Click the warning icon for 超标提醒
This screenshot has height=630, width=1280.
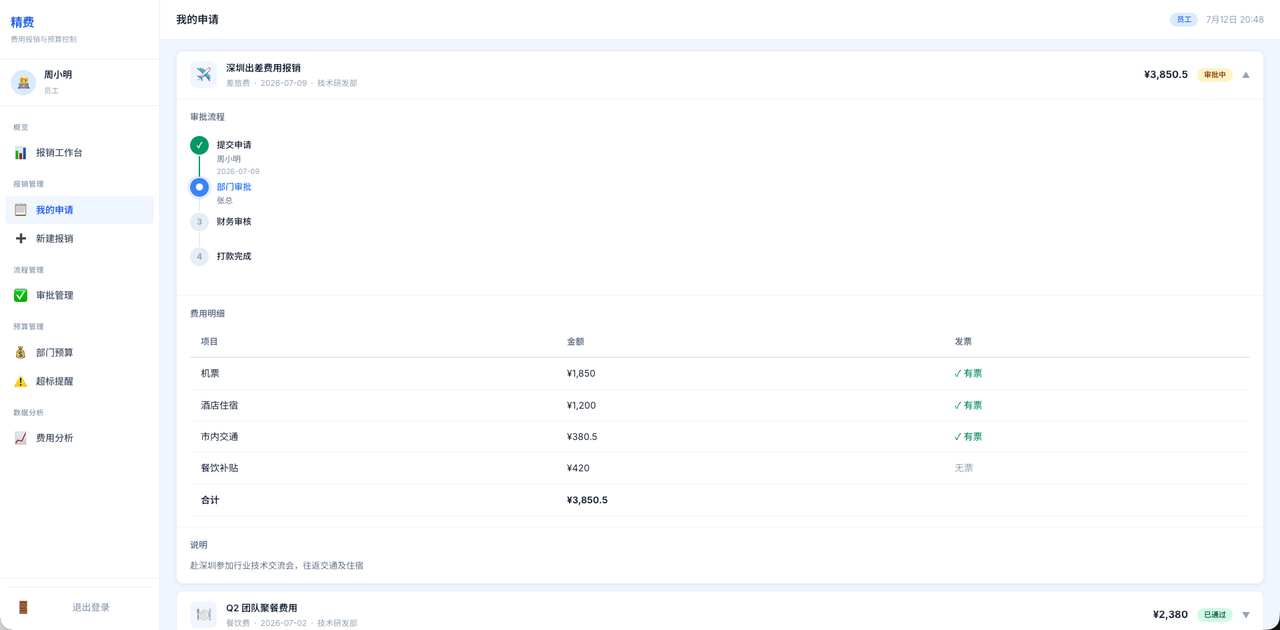(20, 382)
